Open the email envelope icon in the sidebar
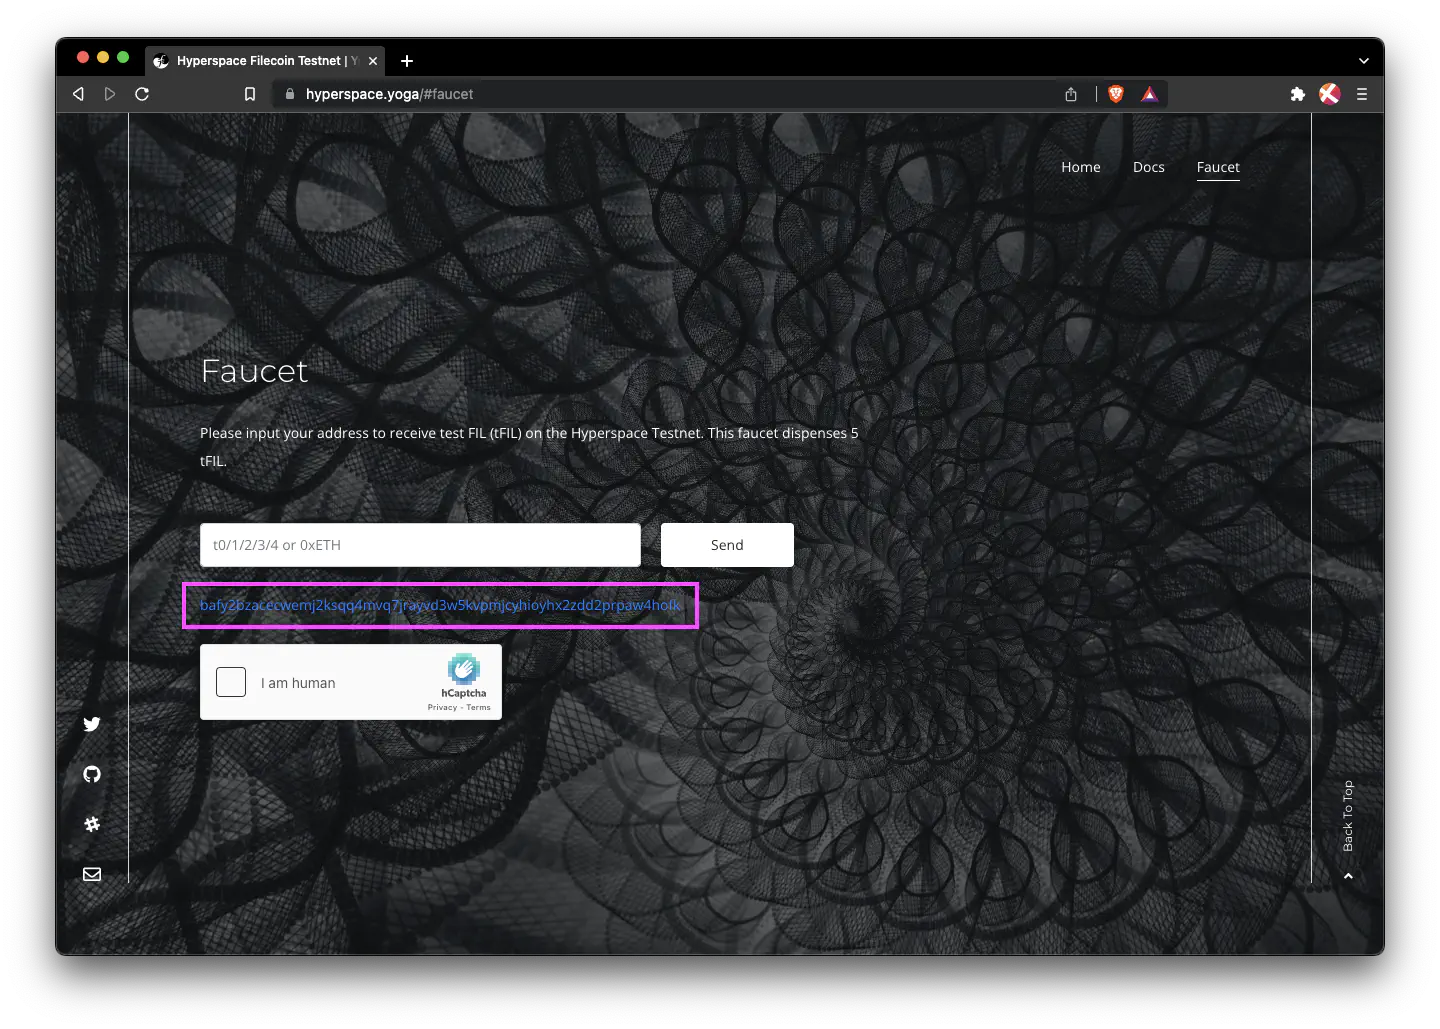 (92, 874)
